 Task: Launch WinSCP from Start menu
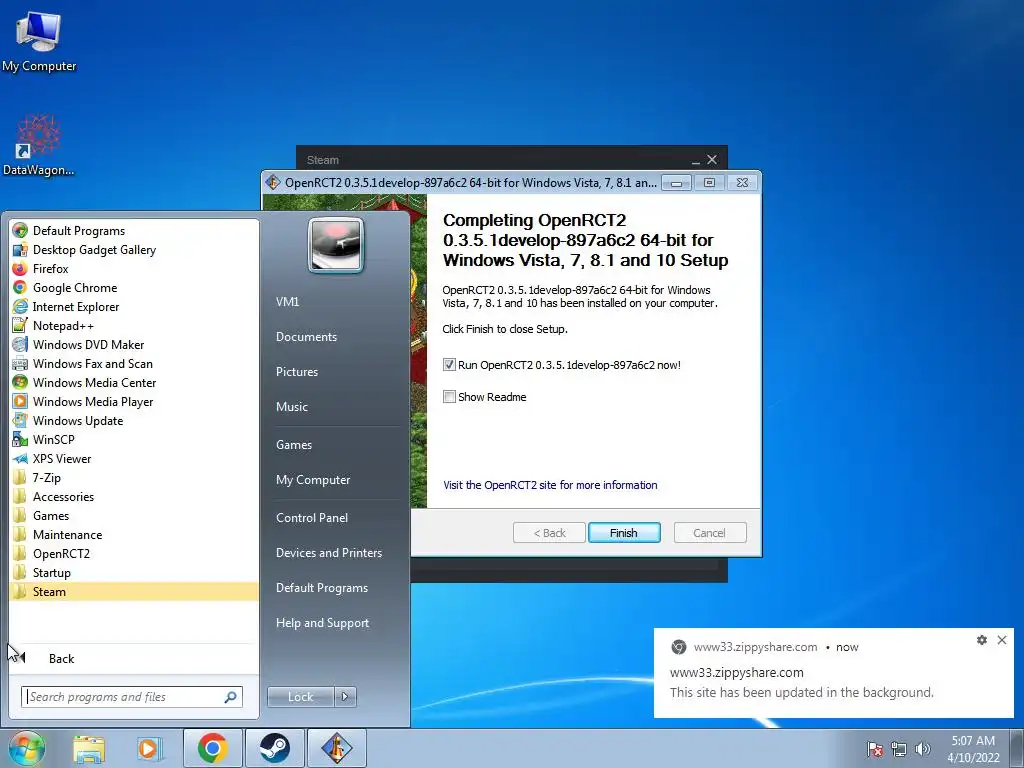click(43, 440)
